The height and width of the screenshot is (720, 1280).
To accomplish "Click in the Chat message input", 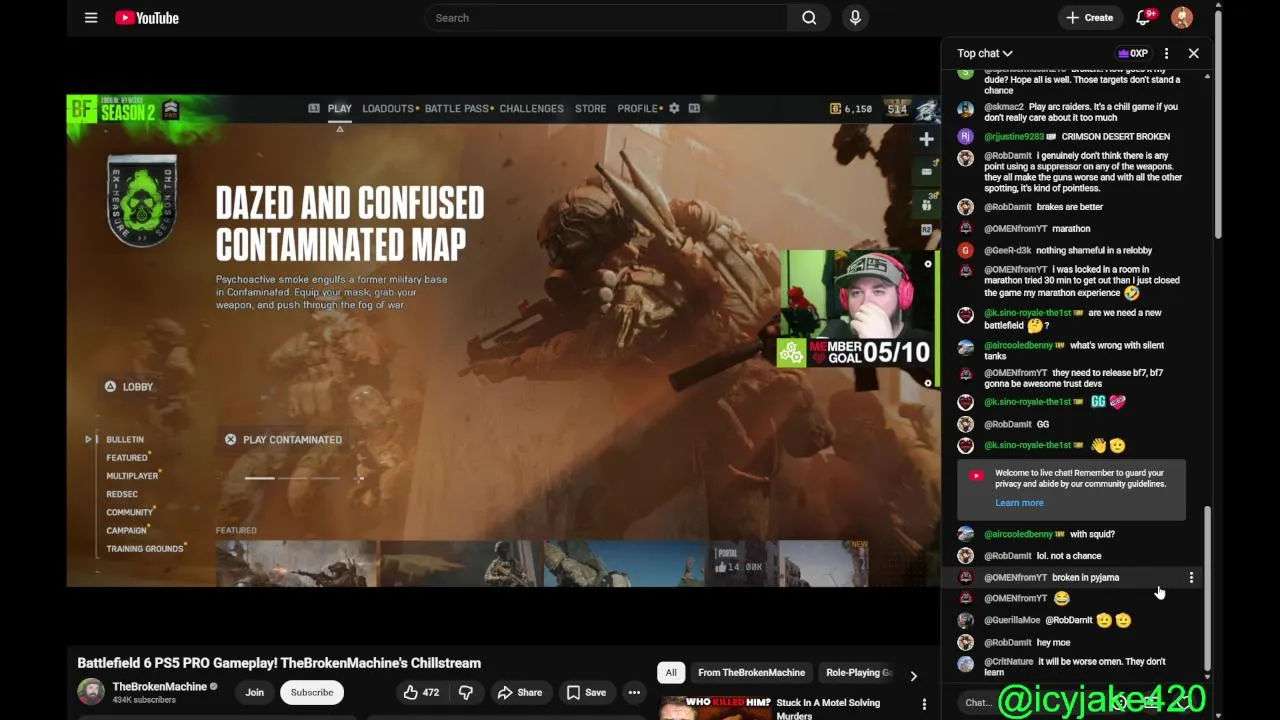I will pyautogui.click(x=977, y=703).
